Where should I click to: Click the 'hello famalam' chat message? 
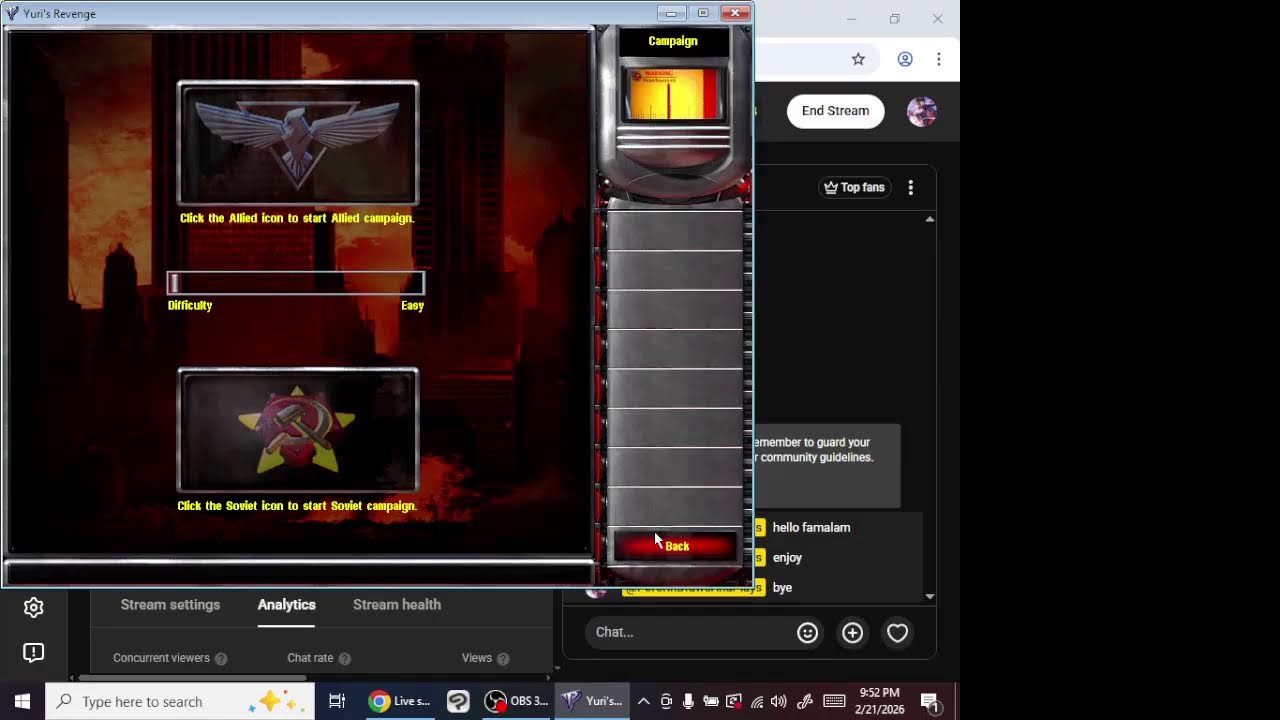(811, 527)
